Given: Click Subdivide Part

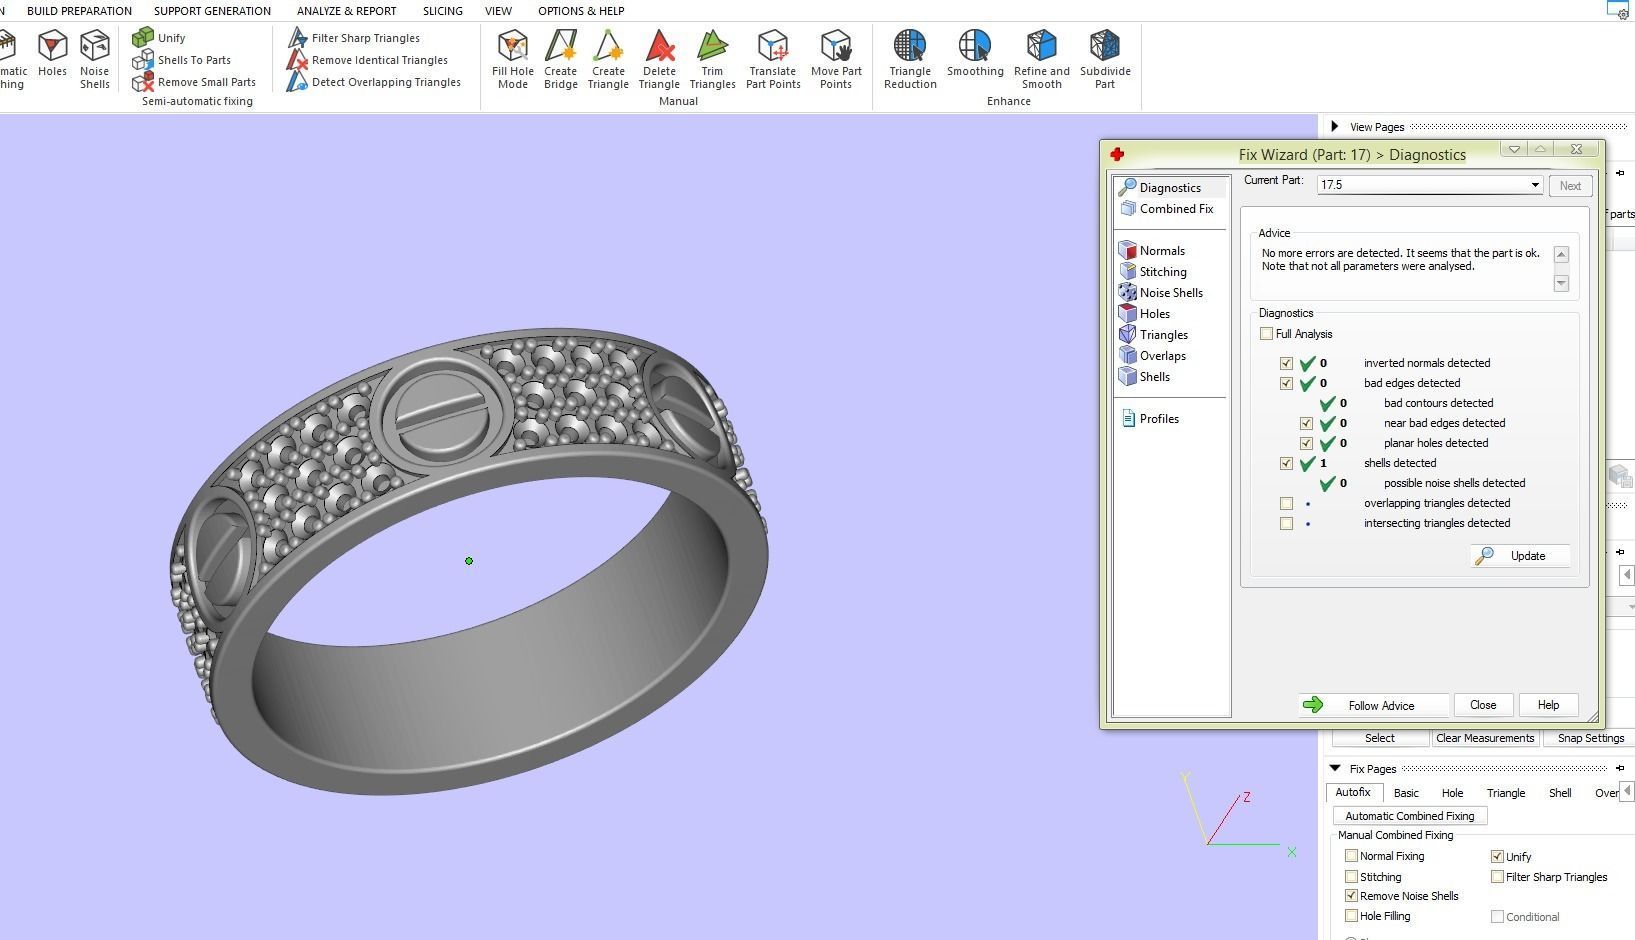Looking at the screenshot, I should (1105, 60).
